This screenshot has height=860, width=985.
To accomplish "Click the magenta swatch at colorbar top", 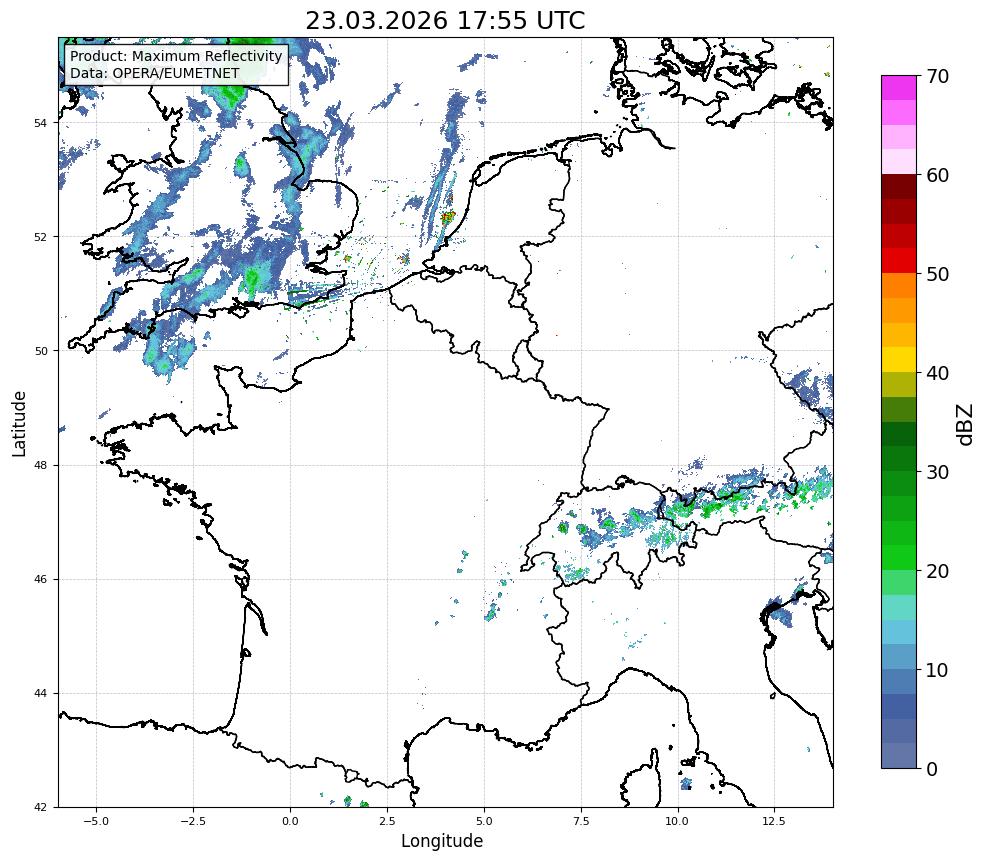I will [899, 88].
